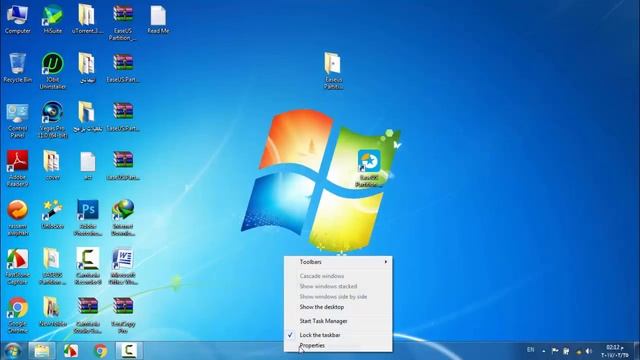Open FastStone Capture desktop shortcut
Screen dimensions: 640x360
(18, 266)
